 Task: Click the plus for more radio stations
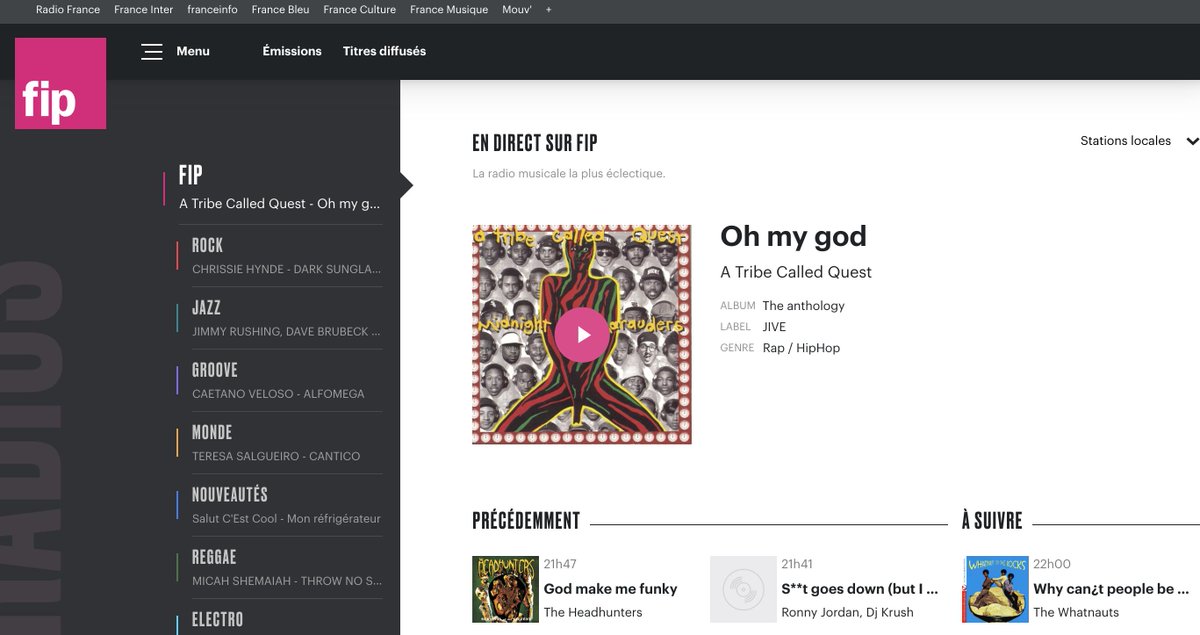[x=548, y=10]
